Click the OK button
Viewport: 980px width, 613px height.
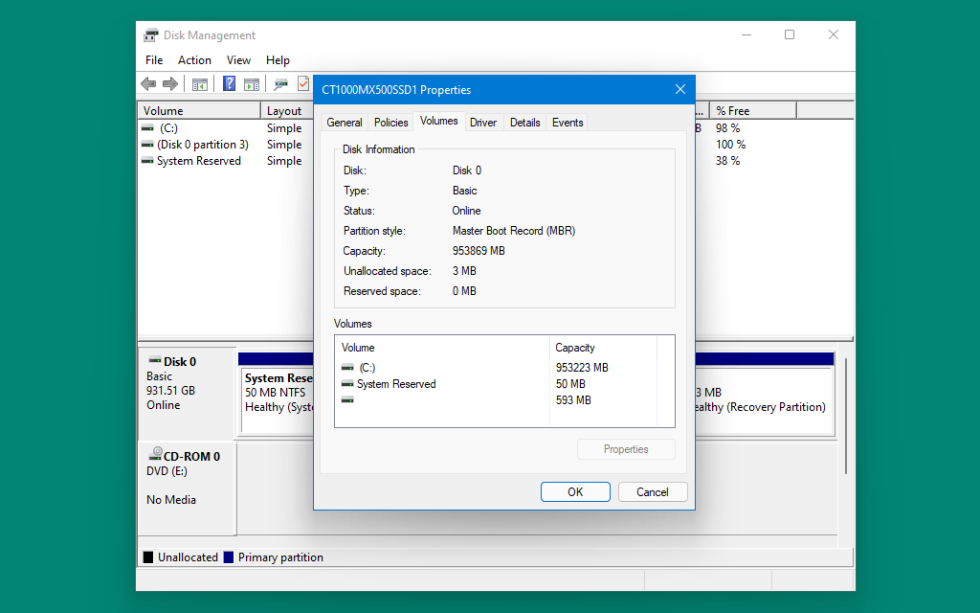click(575, 491)
